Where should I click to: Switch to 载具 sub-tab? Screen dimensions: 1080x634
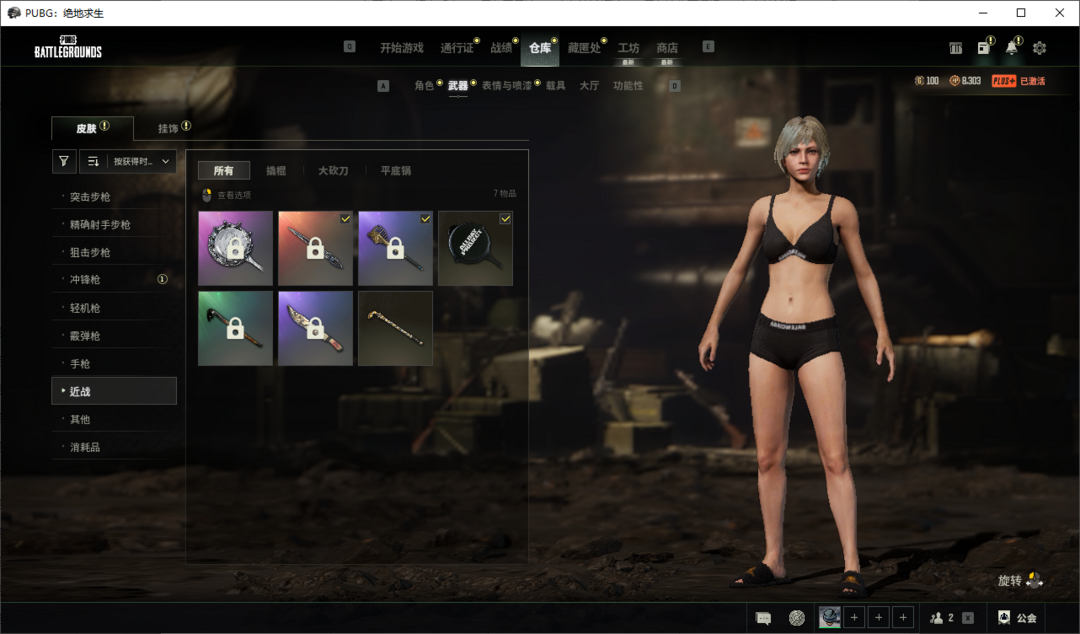tap(556, 85)
